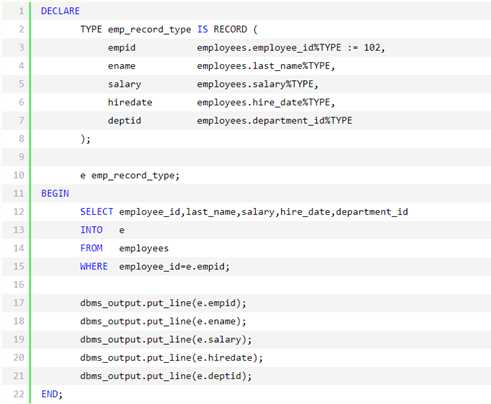The height and width of the screenshot is (404, 491).
Task: Click 'dbms_output.put_line(e.empid);' statement
Action: [163, 303]
